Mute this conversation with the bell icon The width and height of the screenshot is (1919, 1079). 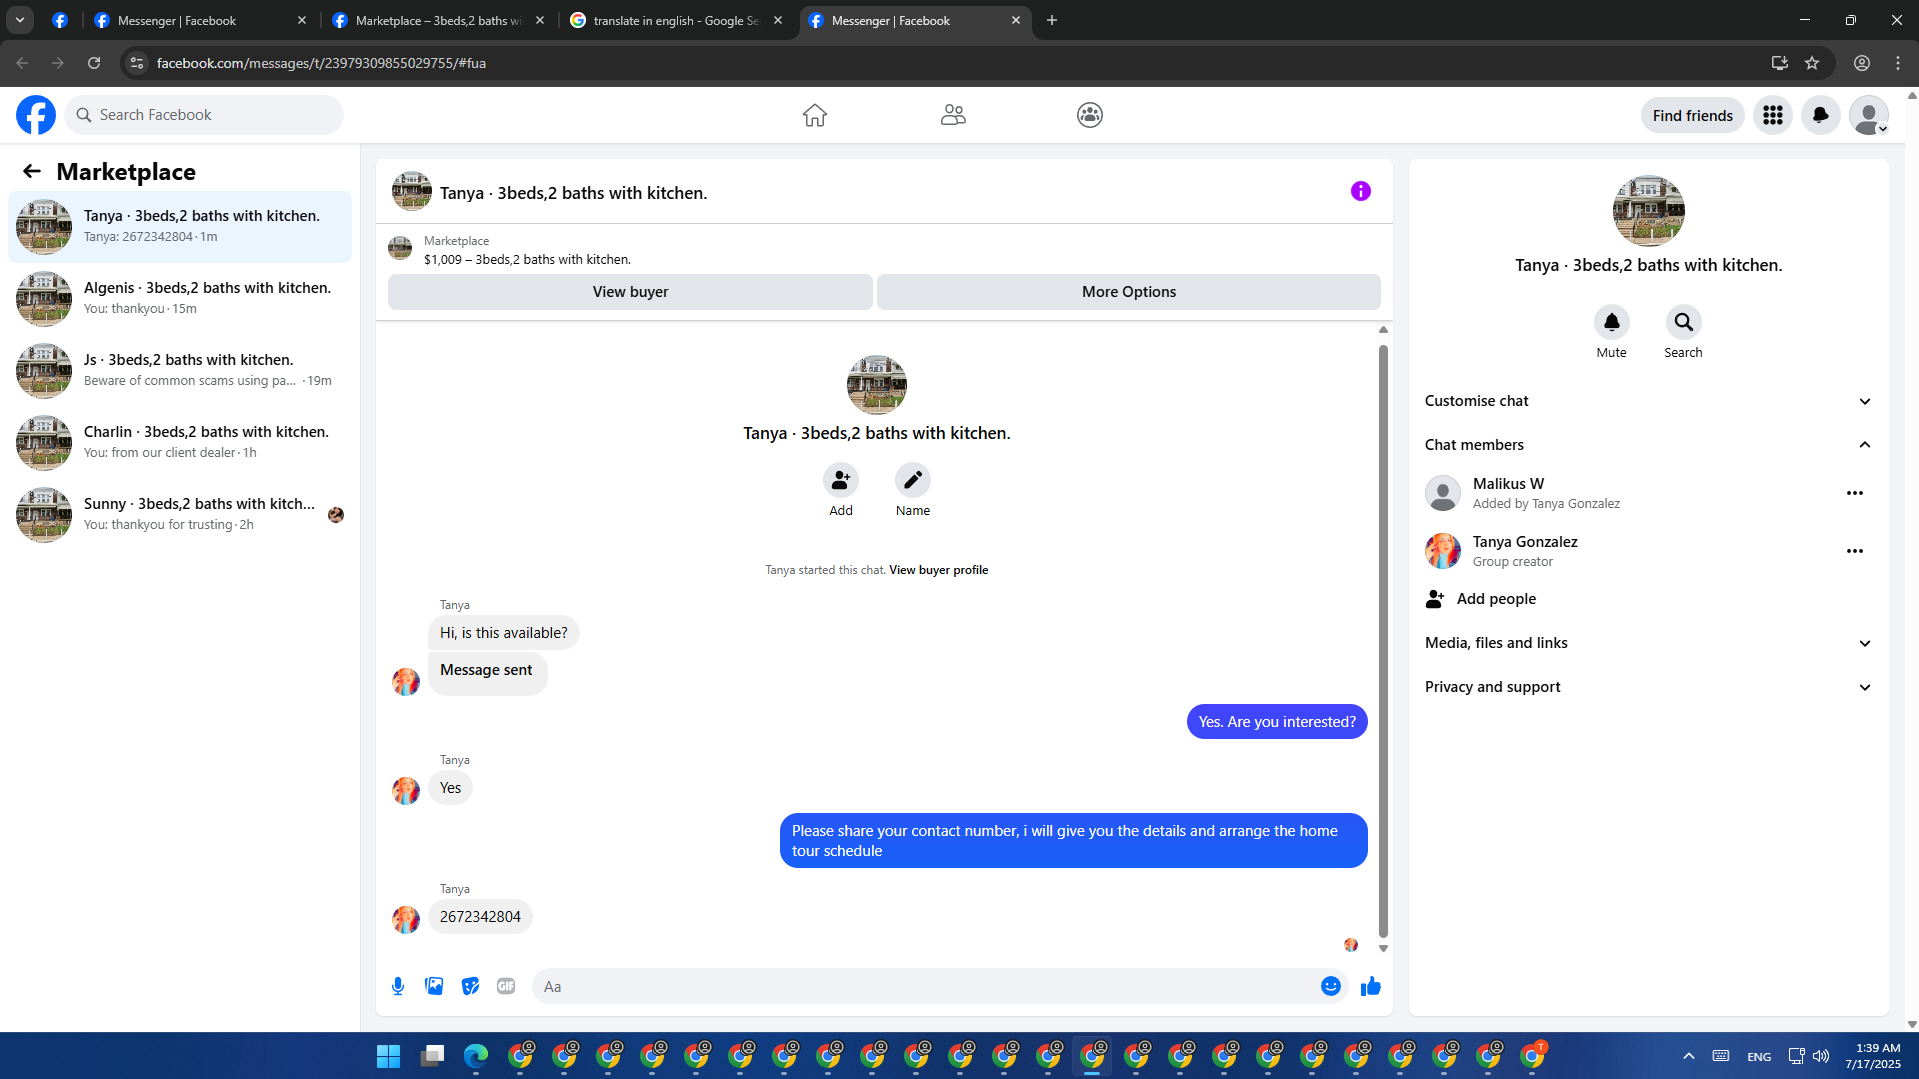pos(1612,322)
